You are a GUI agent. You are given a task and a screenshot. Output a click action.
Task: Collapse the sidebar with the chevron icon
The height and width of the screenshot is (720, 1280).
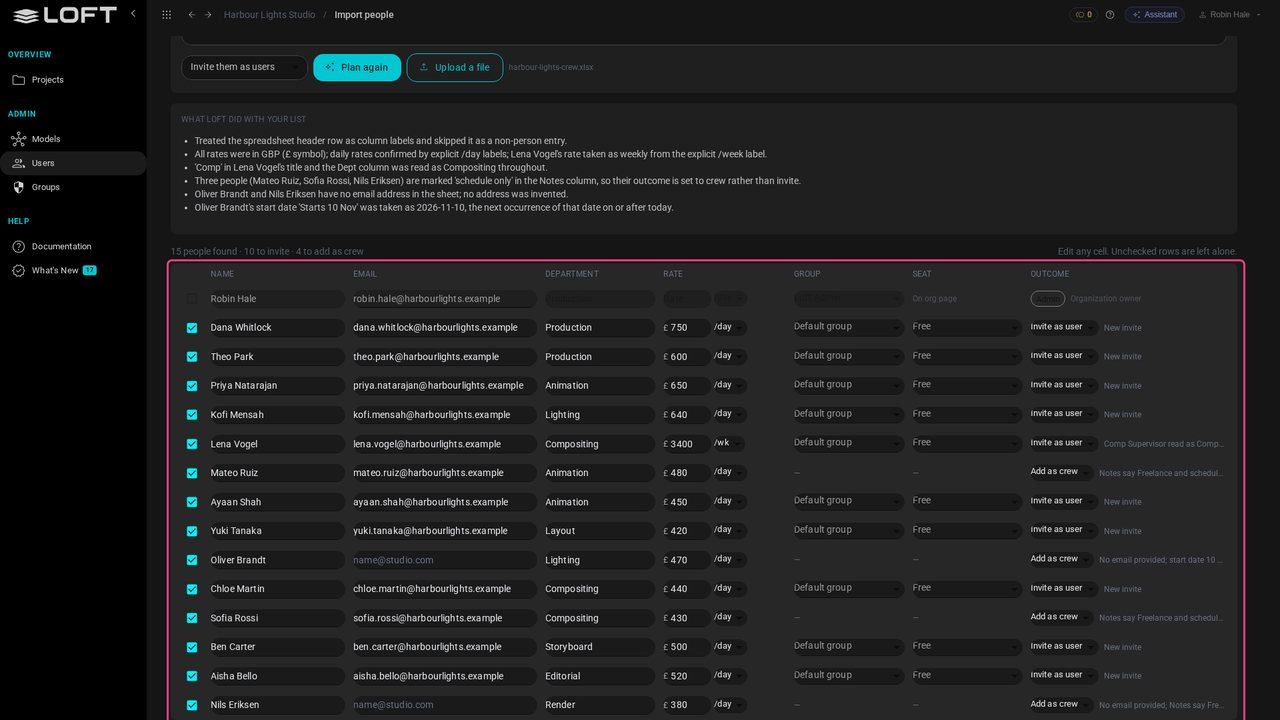click(133, 14)
